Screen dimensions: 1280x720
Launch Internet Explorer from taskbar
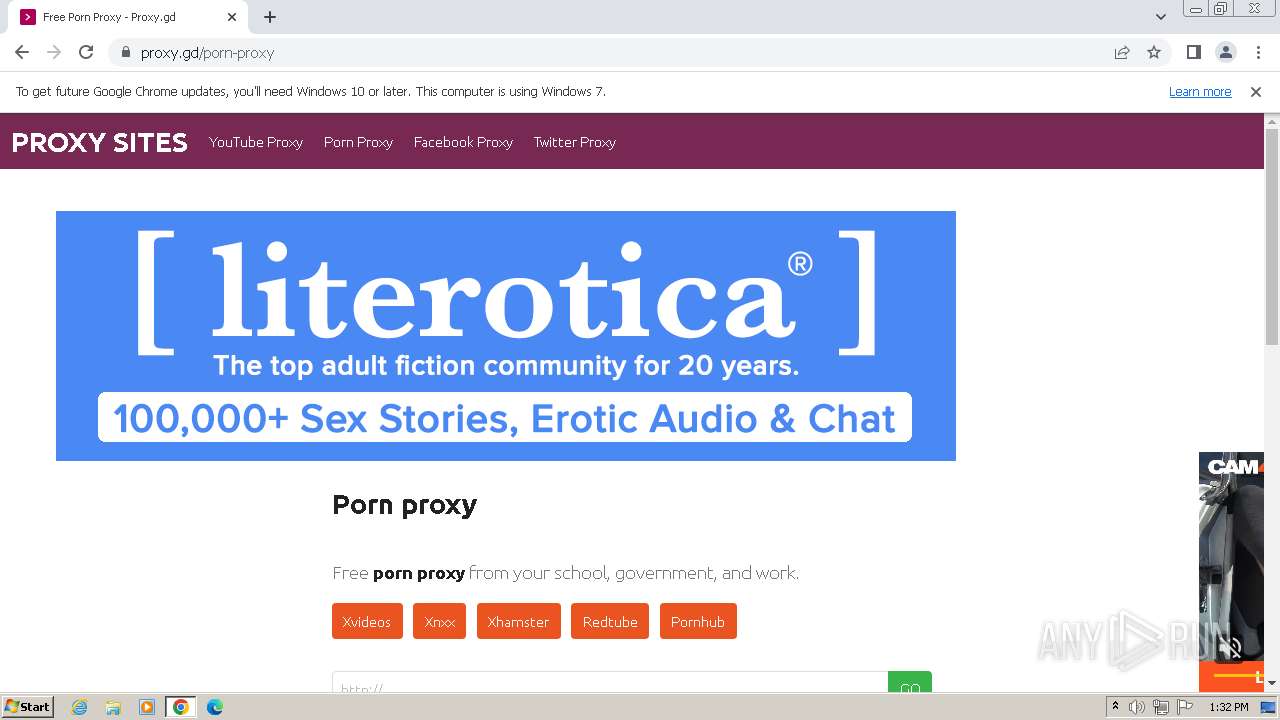[x=80, y=707]
